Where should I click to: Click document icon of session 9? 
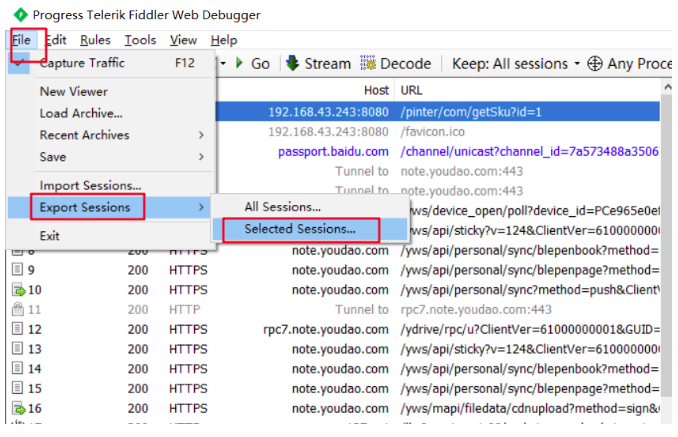click(17, 270)
